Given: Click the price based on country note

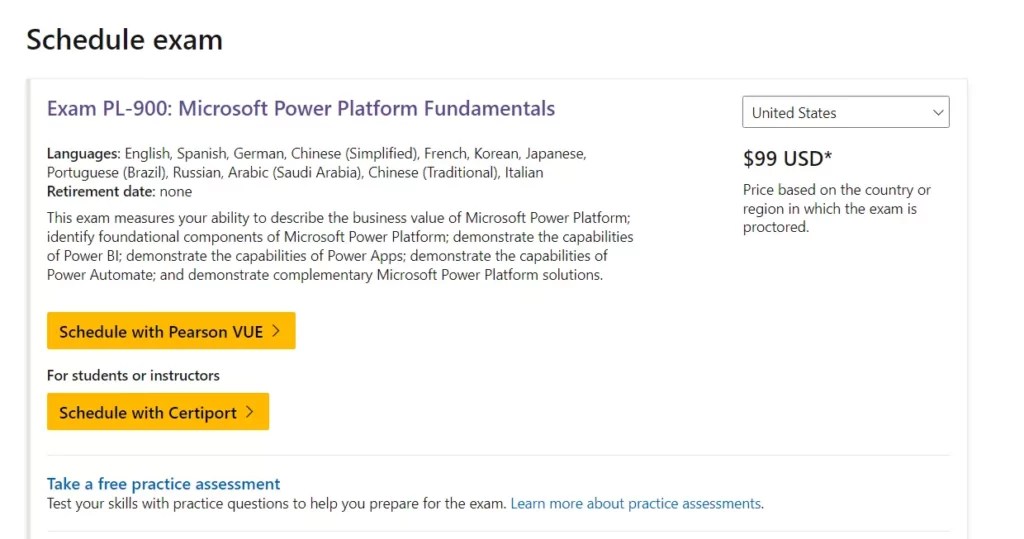Looking at the screenshot, I should click(x=836, y=208).
